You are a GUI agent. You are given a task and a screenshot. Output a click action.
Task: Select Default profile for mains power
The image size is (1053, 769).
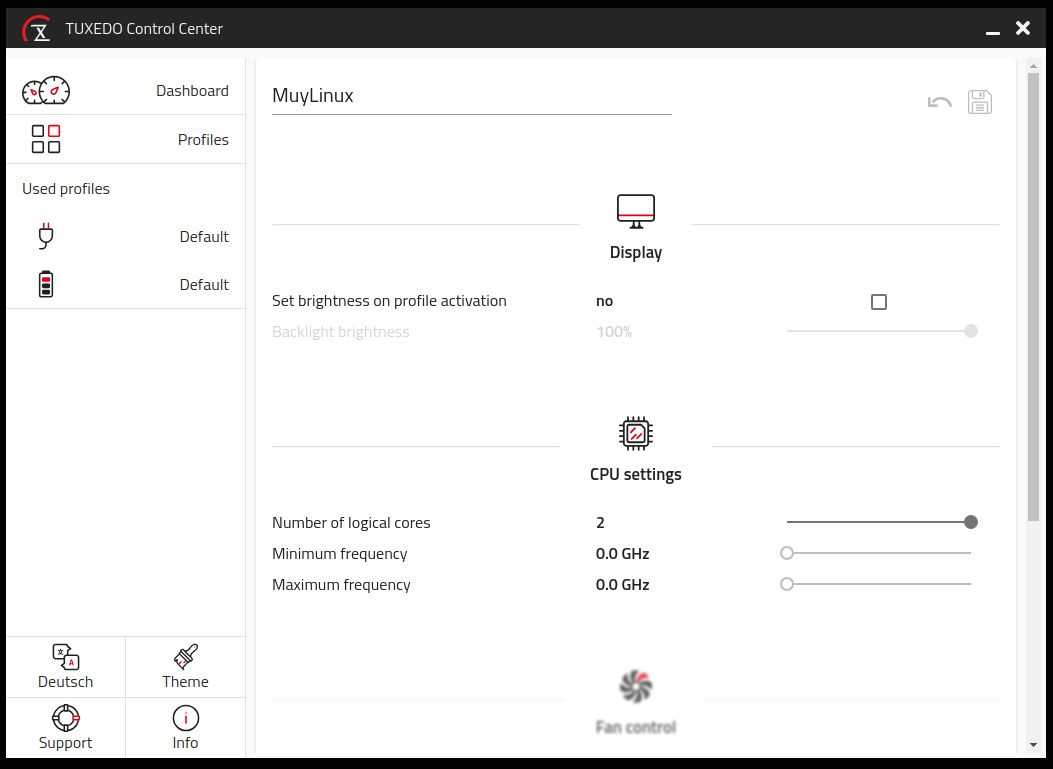tap(204, 237)
